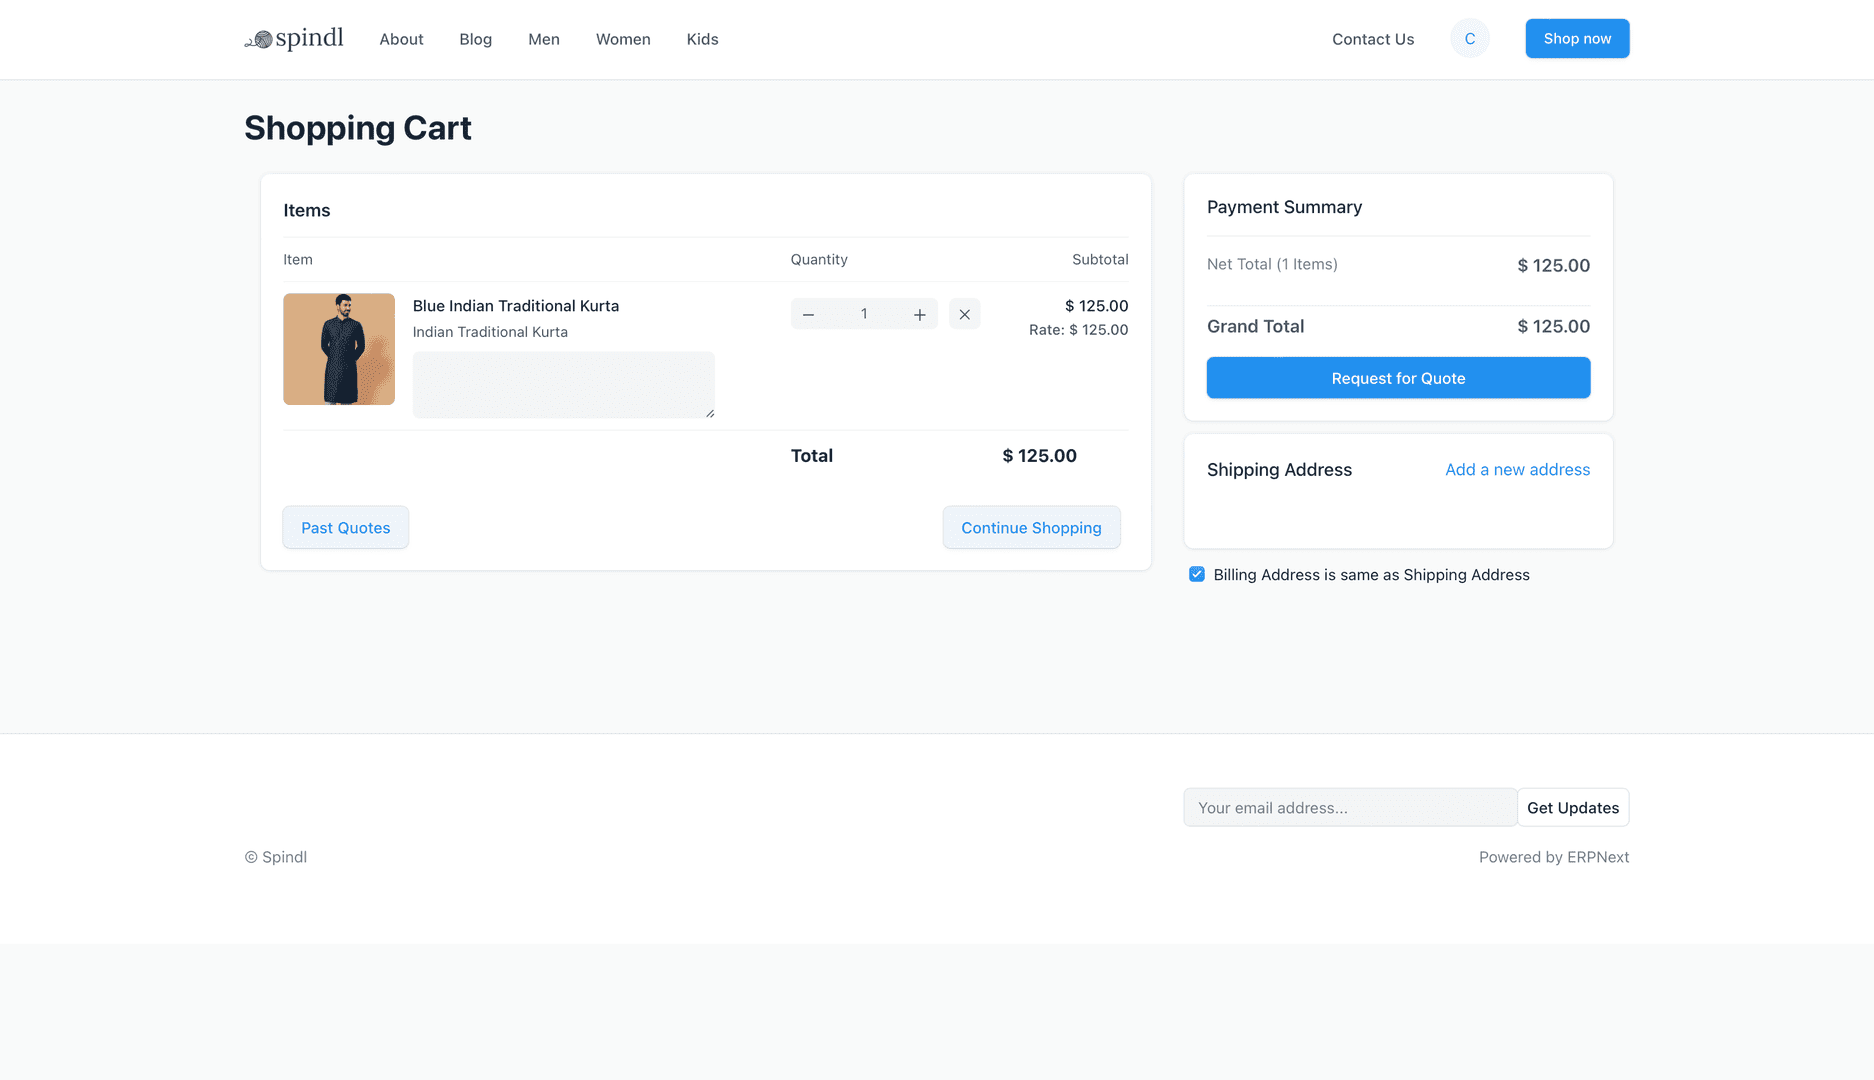Select the plus icon to increase quantity
This screenshot has height=1080, width=1874.
click(x=919, y=313)
